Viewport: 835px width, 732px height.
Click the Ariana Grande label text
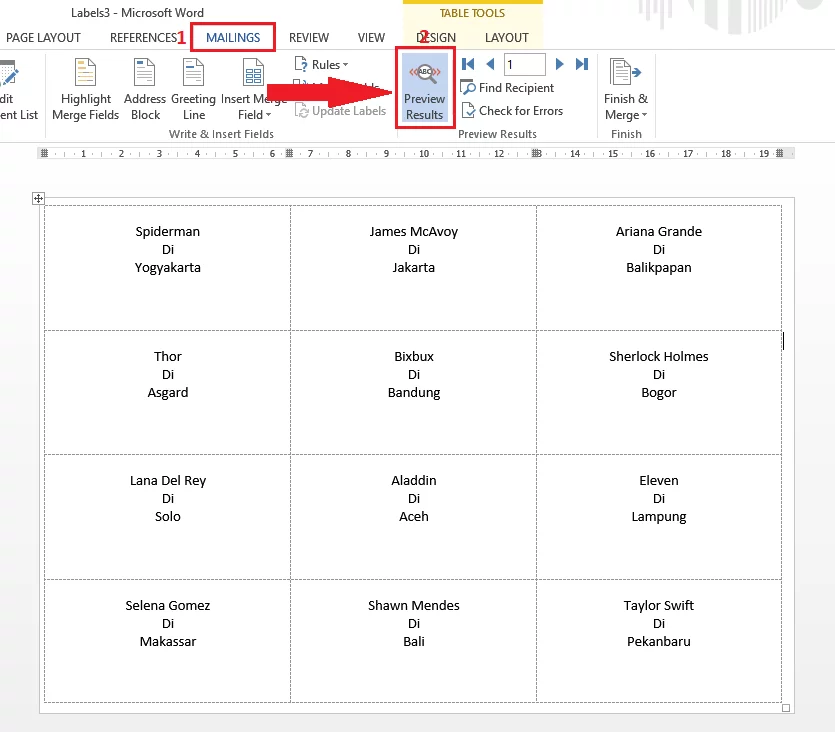pos(659,232)
